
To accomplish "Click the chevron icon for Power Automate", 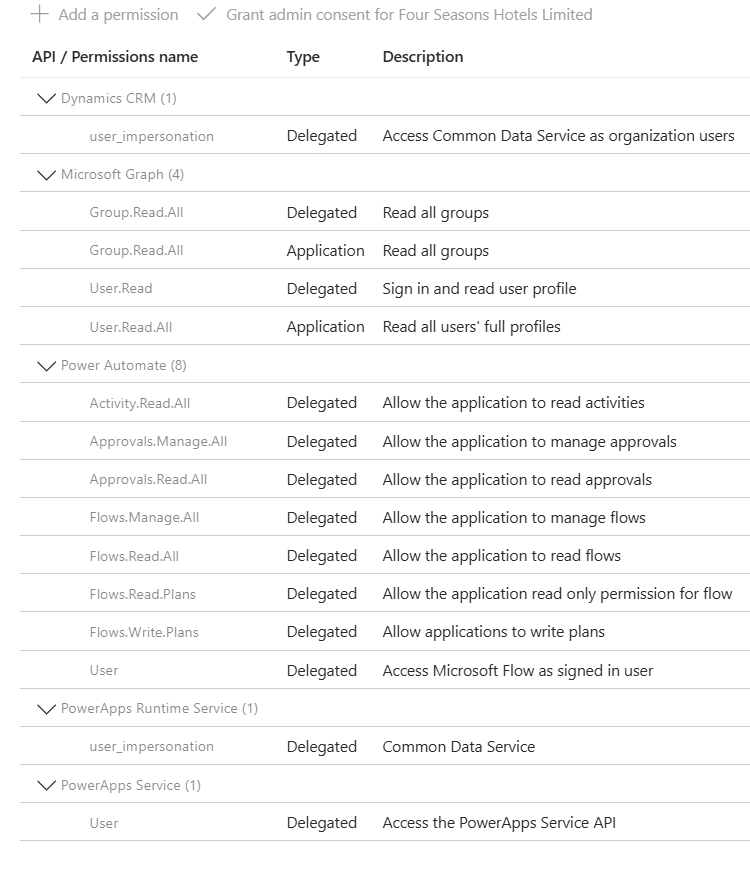I will 46,365.
